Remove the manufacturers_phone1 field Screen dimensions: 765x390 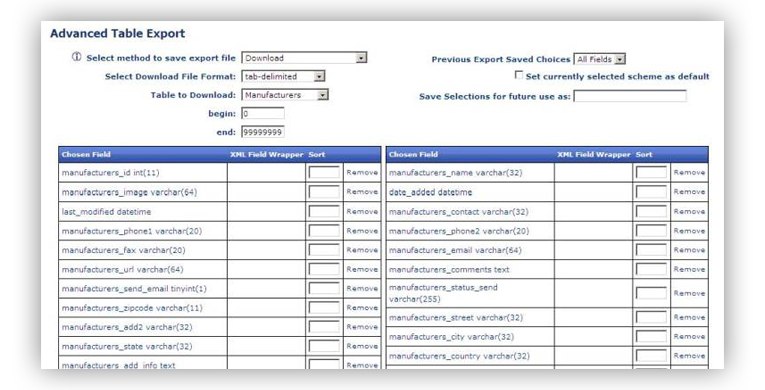(362, 230)
